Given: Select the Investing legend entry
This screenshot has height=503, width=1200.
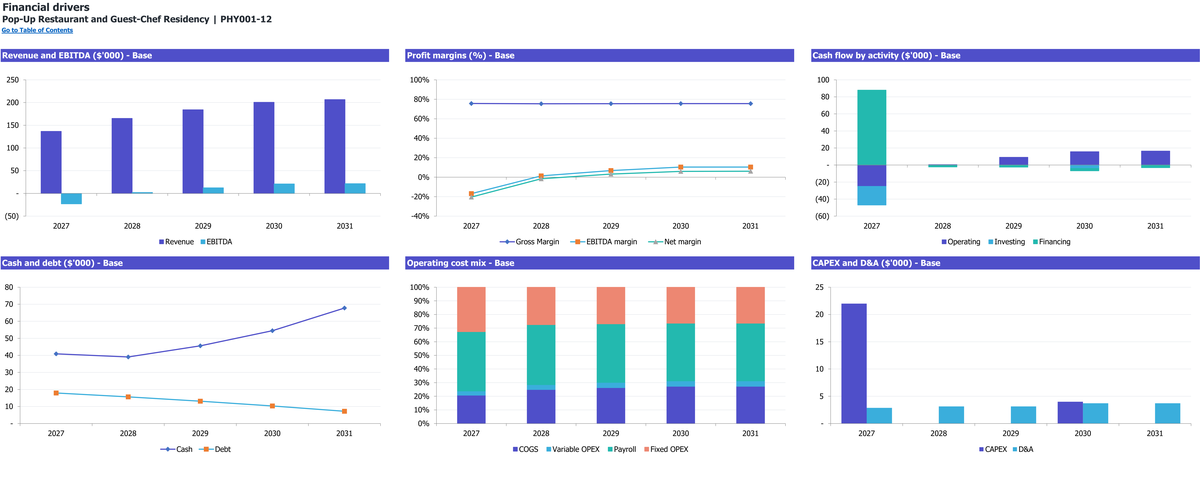Looking at the screenshot, I should click(x=1006, y=241).
